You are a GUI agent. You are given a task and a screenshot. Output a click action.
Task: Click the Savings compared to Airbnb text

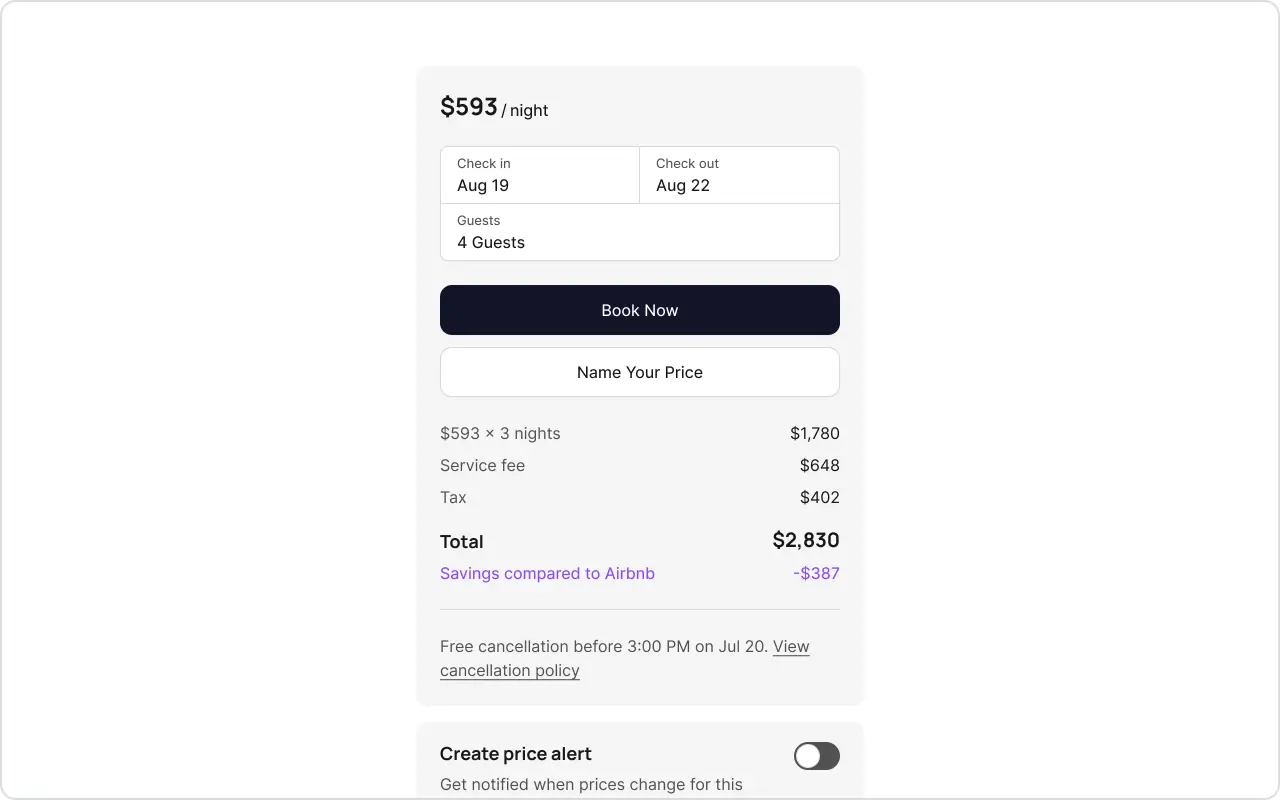(x=547, y=573)
